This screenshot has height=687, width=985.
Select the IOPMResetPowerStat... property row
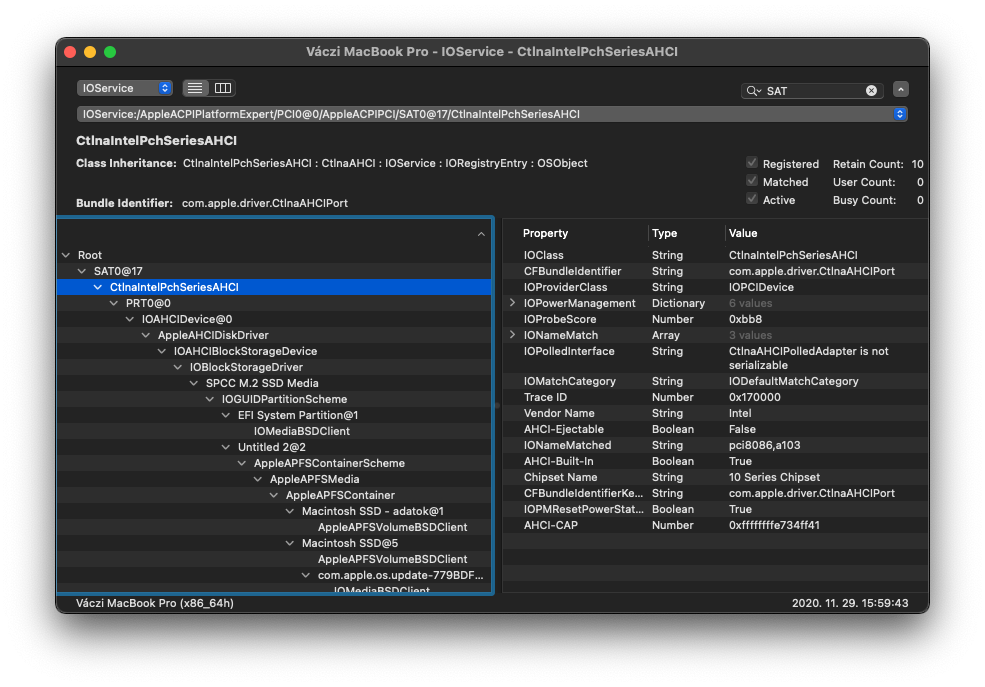[x=716, y=509]
